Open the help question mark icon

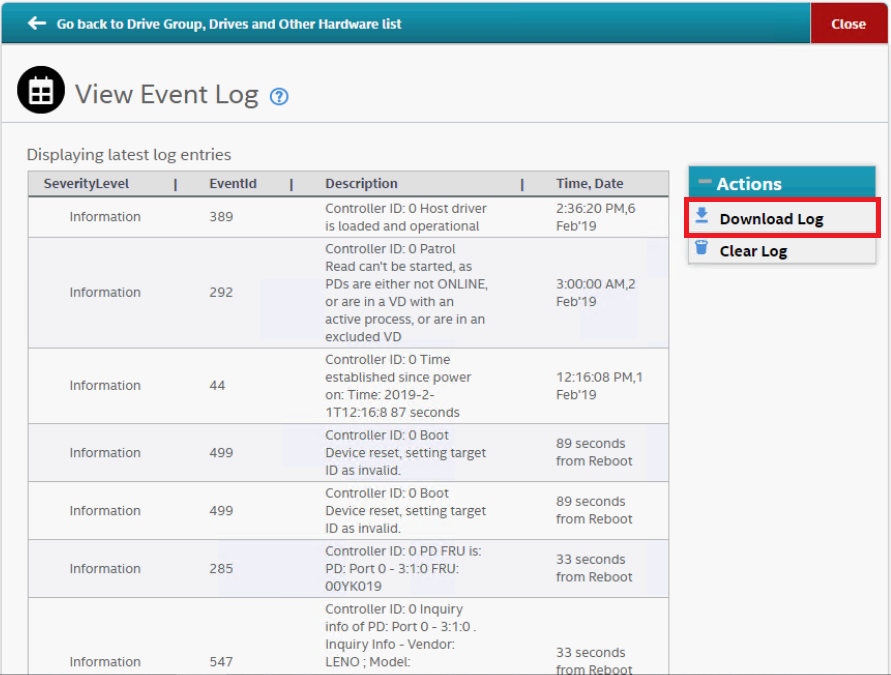(x=279, y=97)
